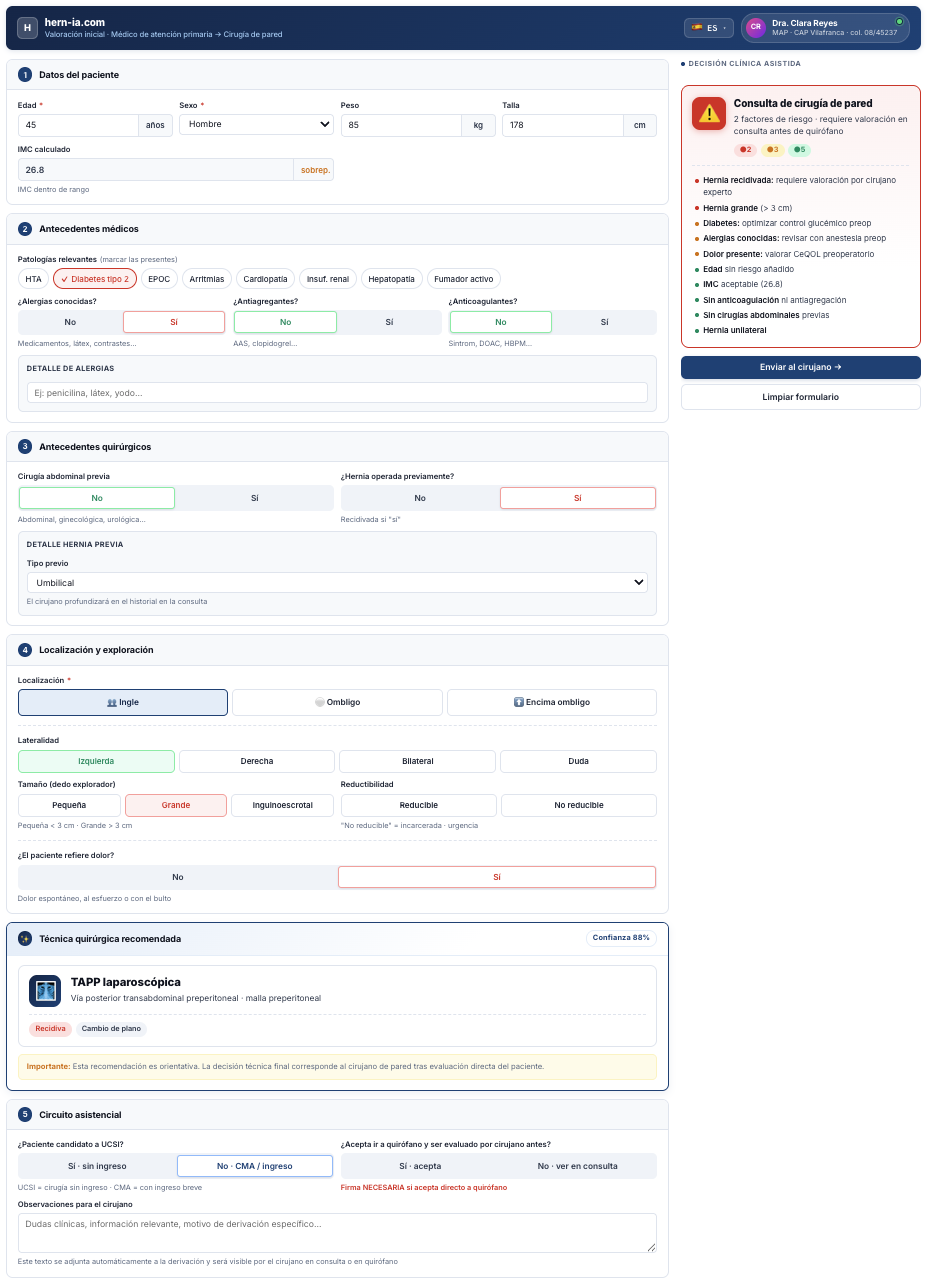Click the Detalle de alergias text field
Image resolution: width=930 pixels, height=1285 pixels.
coord(337,393)
